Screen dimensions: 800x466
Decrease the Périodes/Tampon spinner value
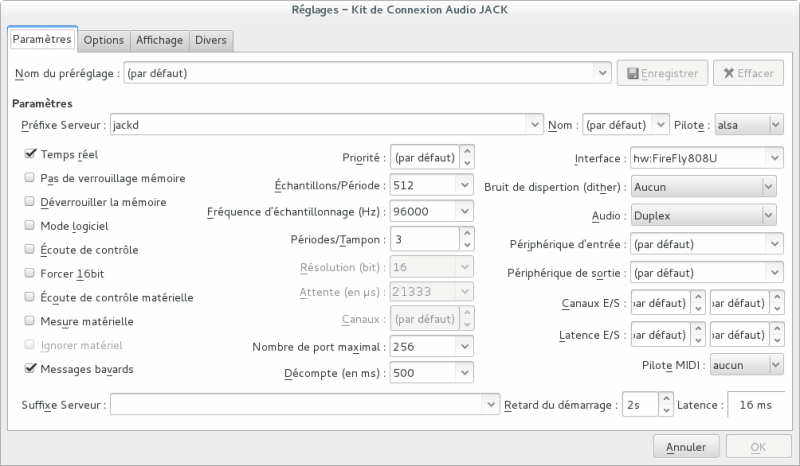(x=467, y=245)
